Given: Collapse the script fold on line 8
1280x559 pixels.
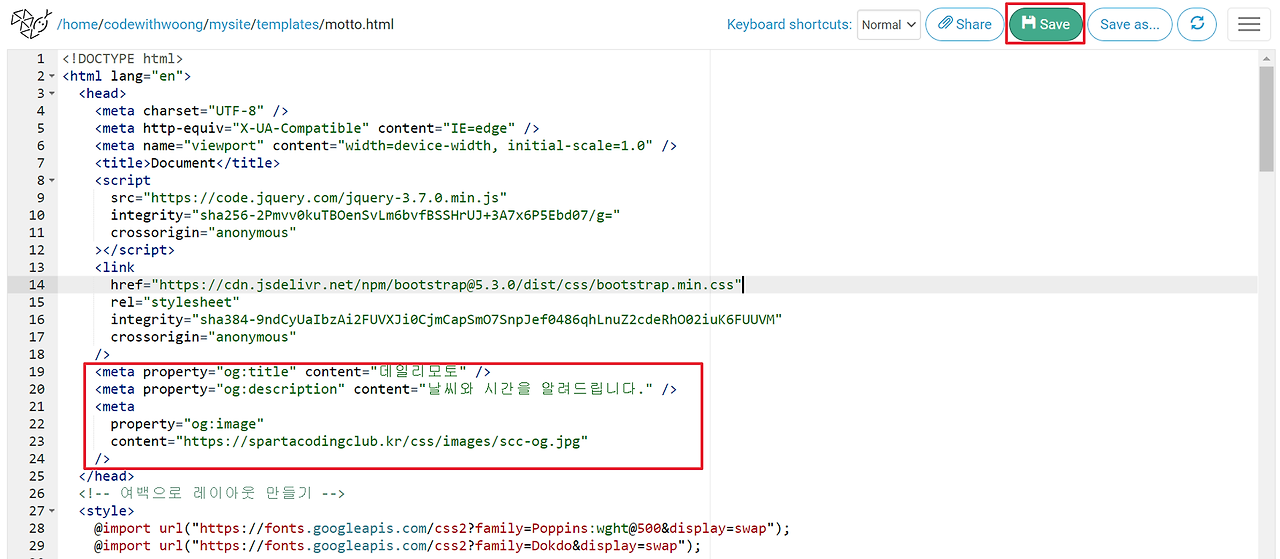Looking at the screenshot, I should [51, 180].
